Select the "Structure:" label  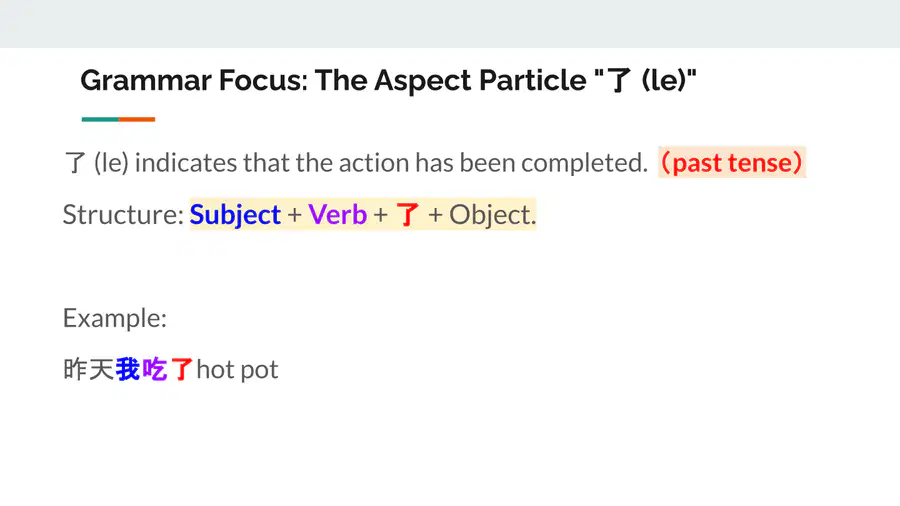[123, 215]
